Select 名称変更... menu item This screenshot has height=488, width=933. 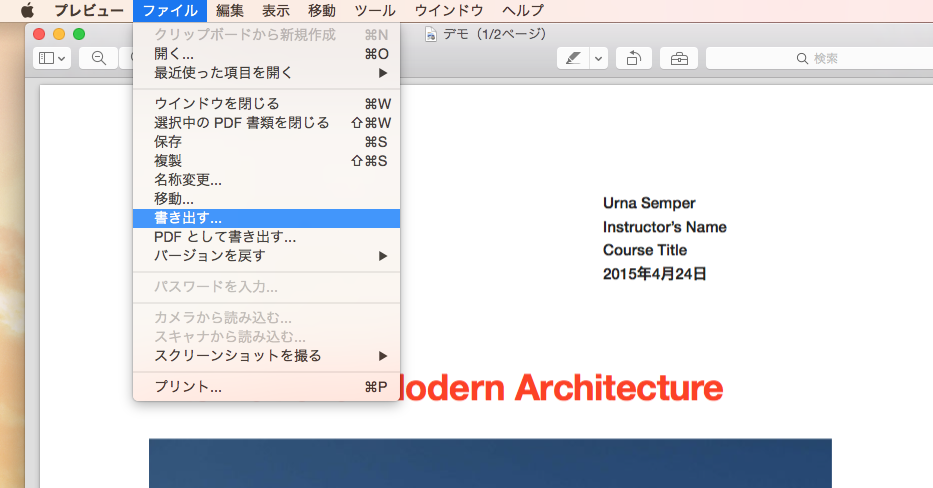click(267, 180)
